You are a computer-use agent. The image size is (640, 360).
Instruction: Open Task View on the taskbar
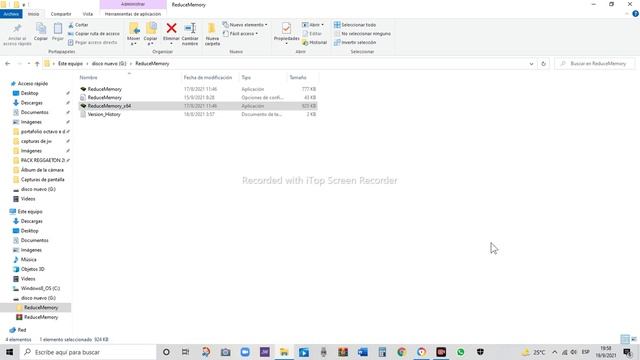(185, 352)
